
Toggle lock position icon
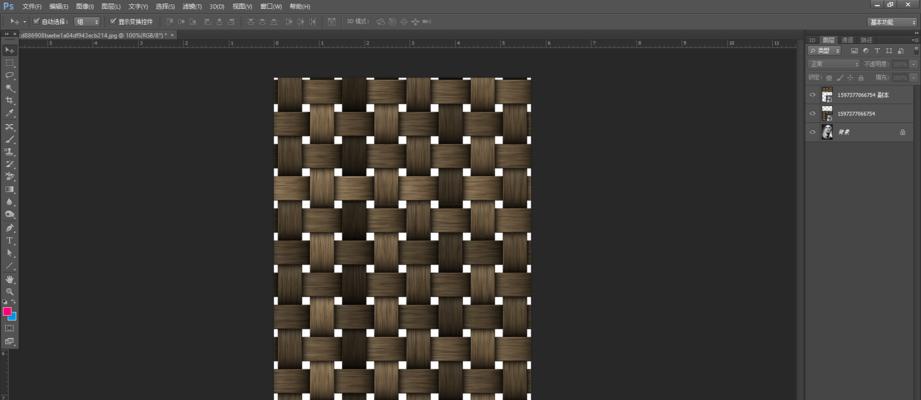(x=851, y=78)
